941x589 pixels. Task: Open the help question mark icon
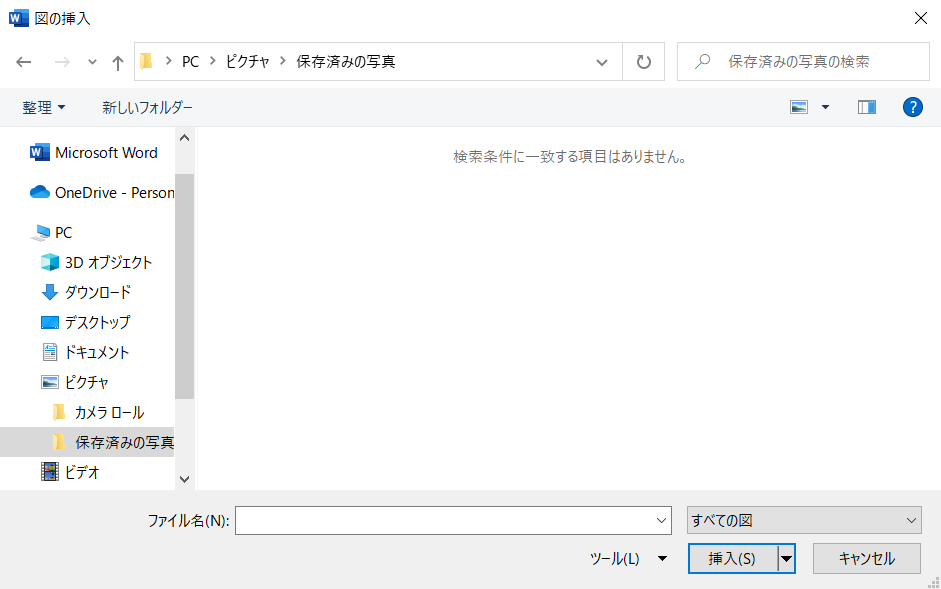point(913,107)
